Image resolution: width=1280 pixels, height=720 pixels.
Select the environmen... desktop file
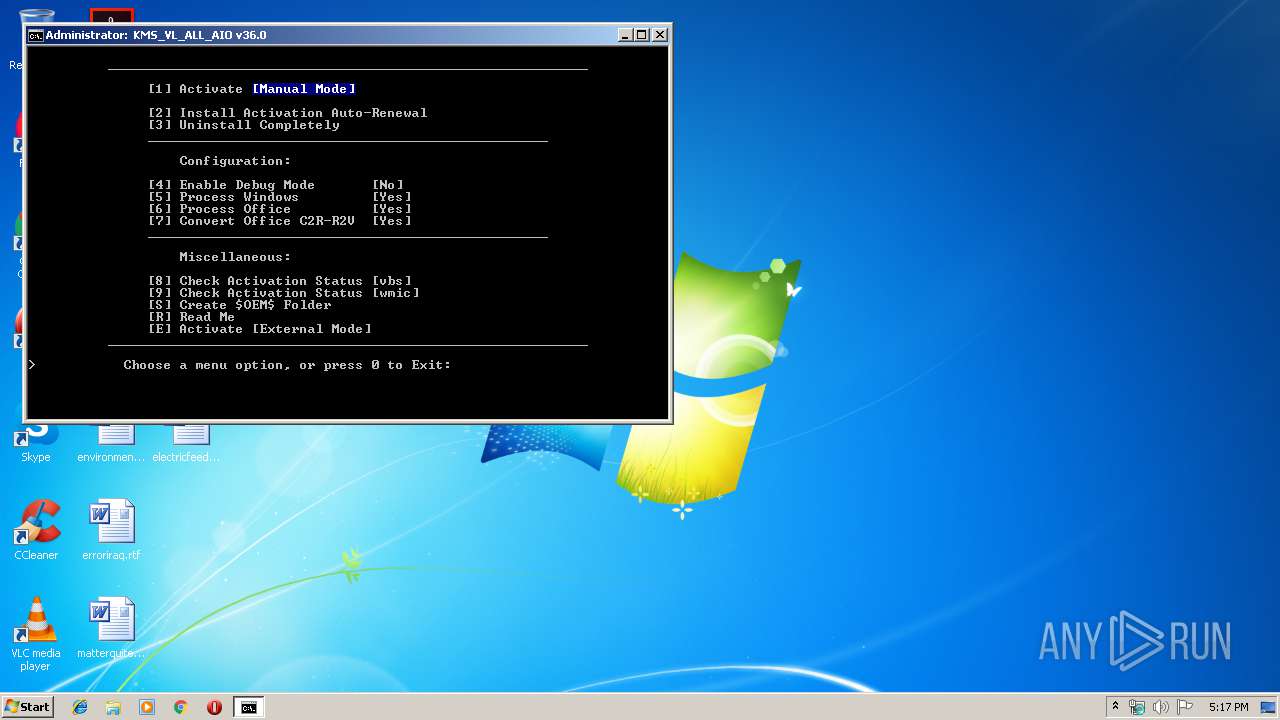point(111,442)
